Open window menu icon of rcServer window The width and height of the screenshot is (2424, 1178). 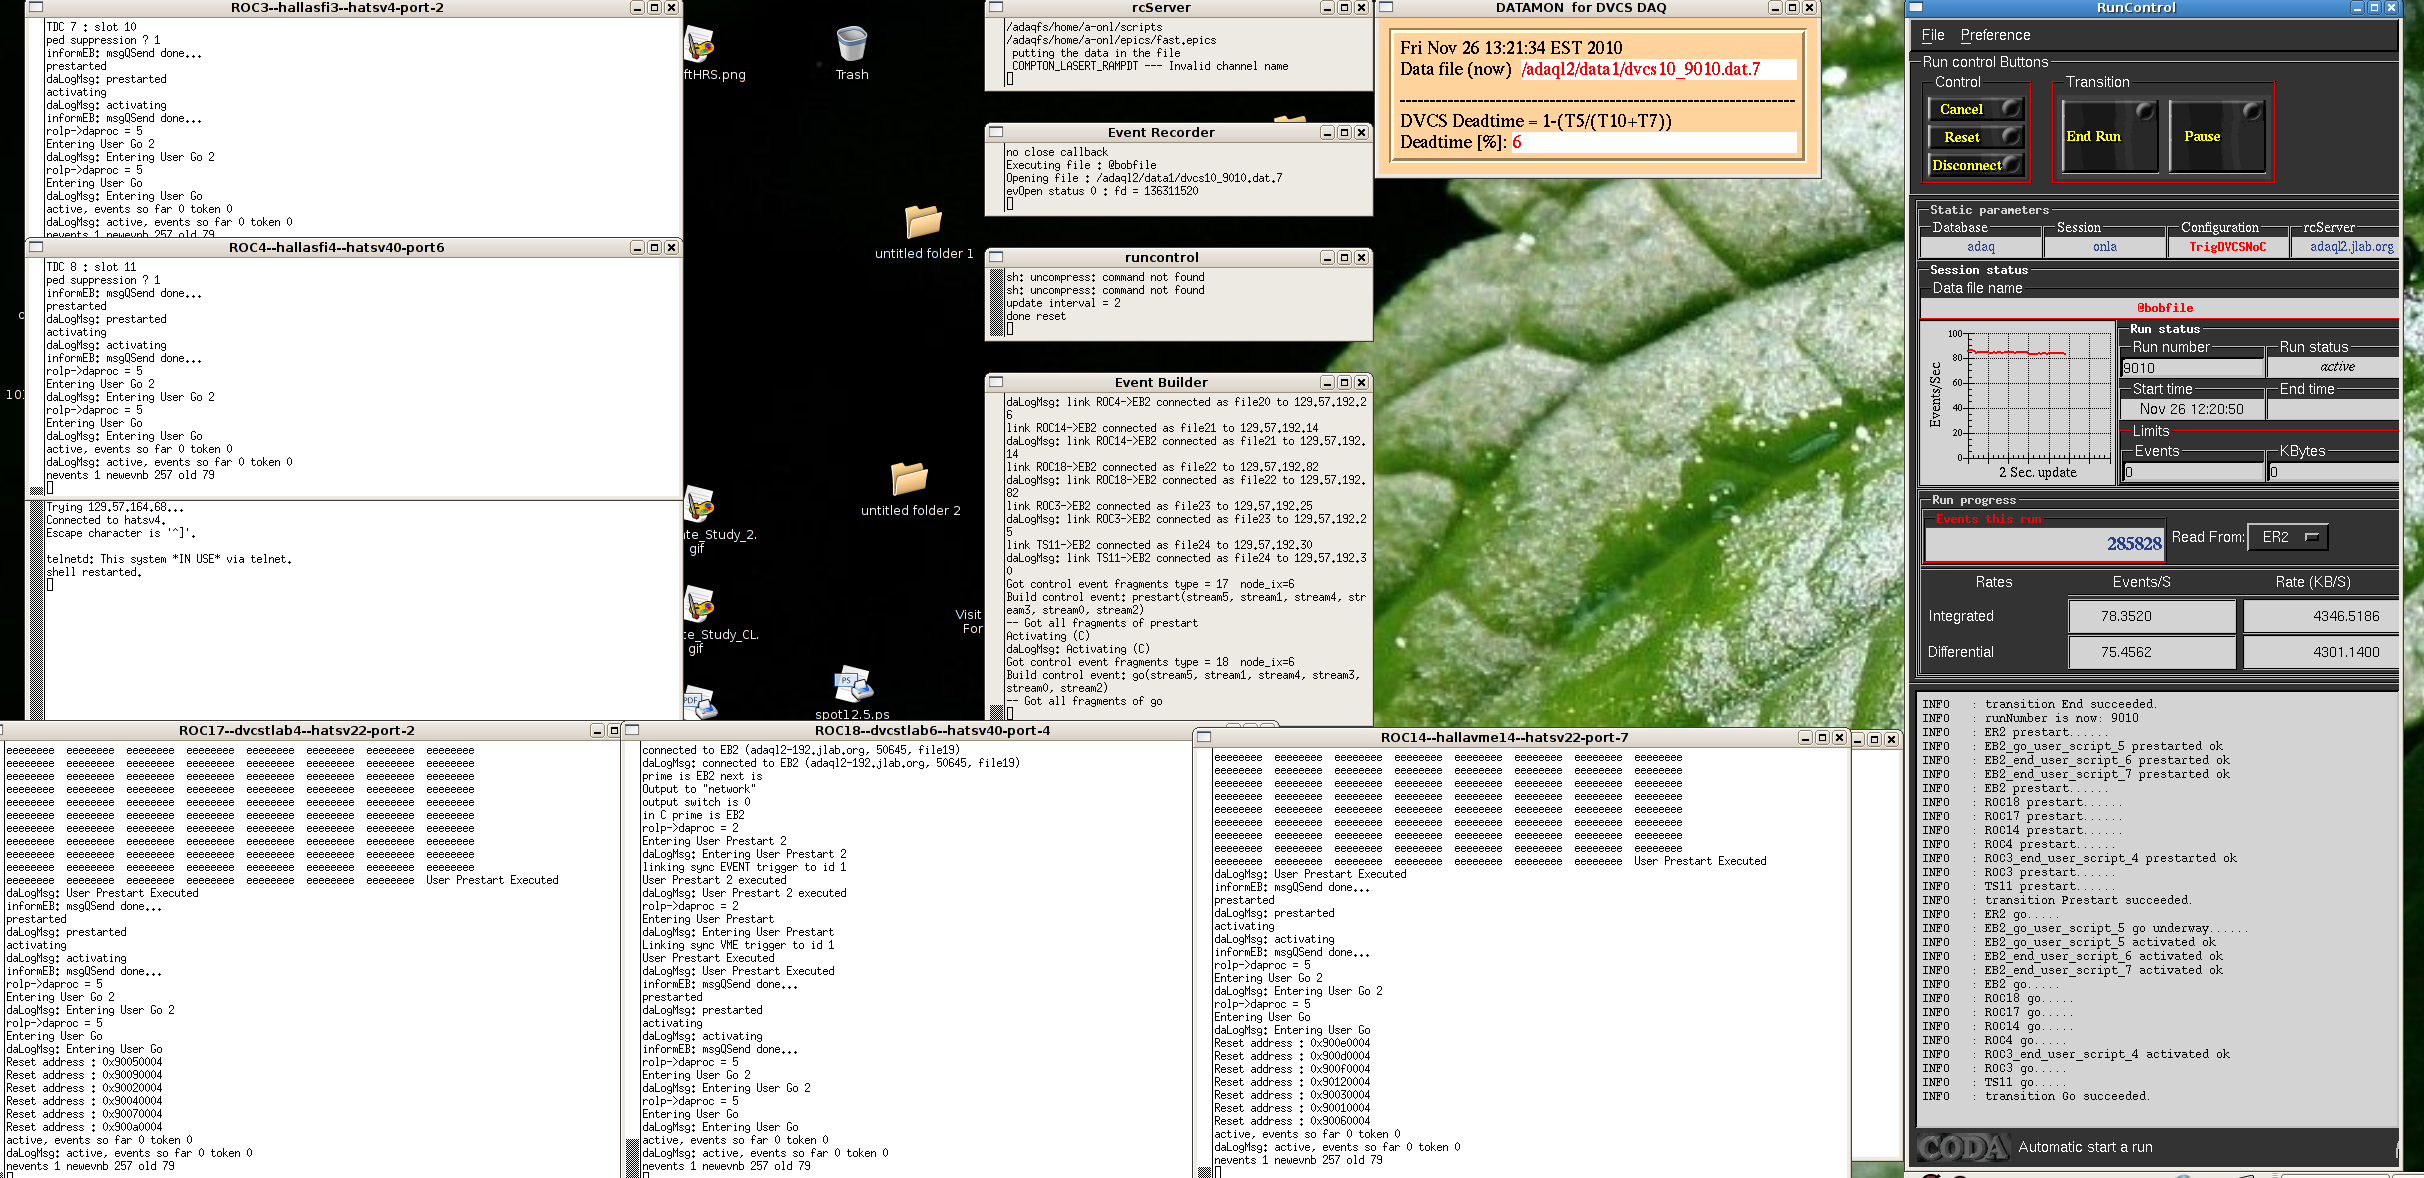tap(996, 7)
